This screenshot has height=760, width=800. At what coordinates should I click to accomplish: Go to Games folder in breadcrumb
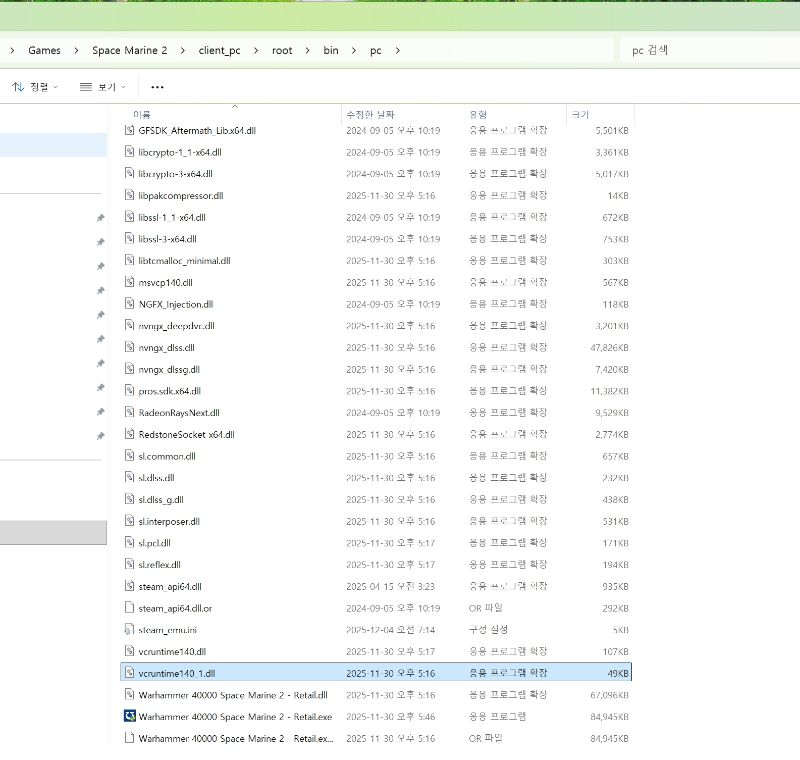(44, 50)
